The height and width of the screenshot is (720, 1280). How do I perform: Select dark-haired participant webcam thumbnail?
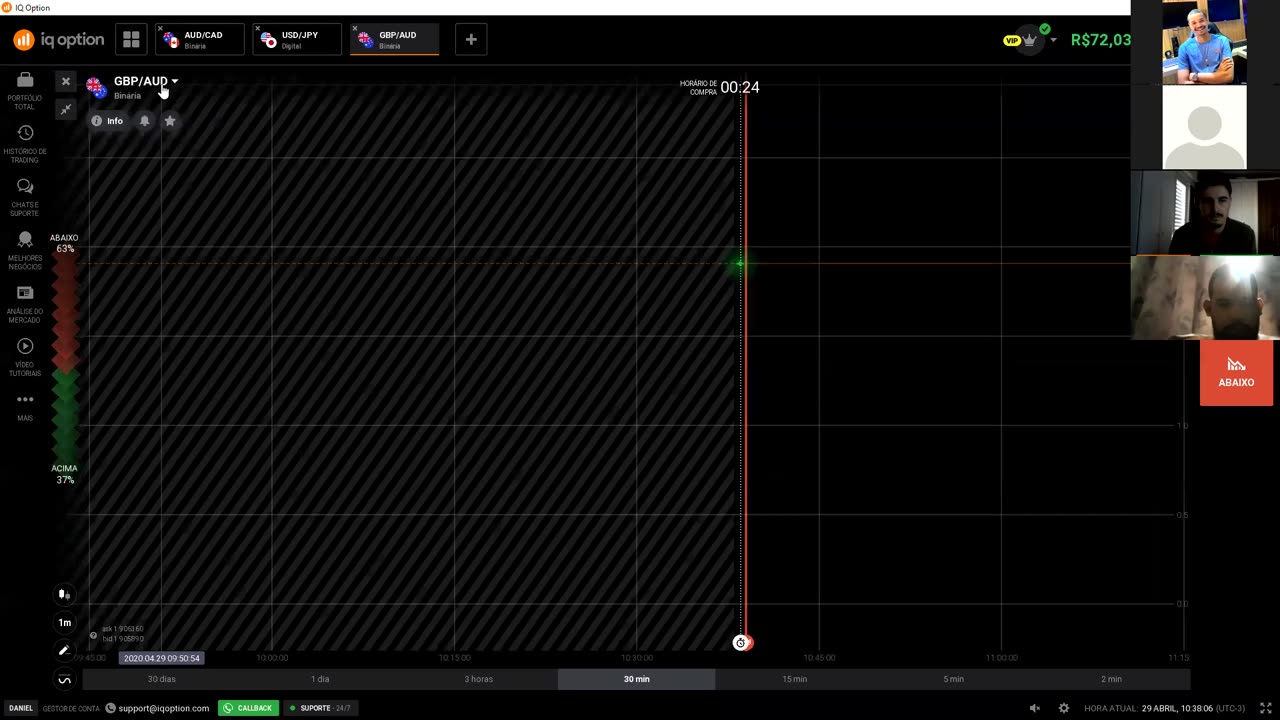1205,213
